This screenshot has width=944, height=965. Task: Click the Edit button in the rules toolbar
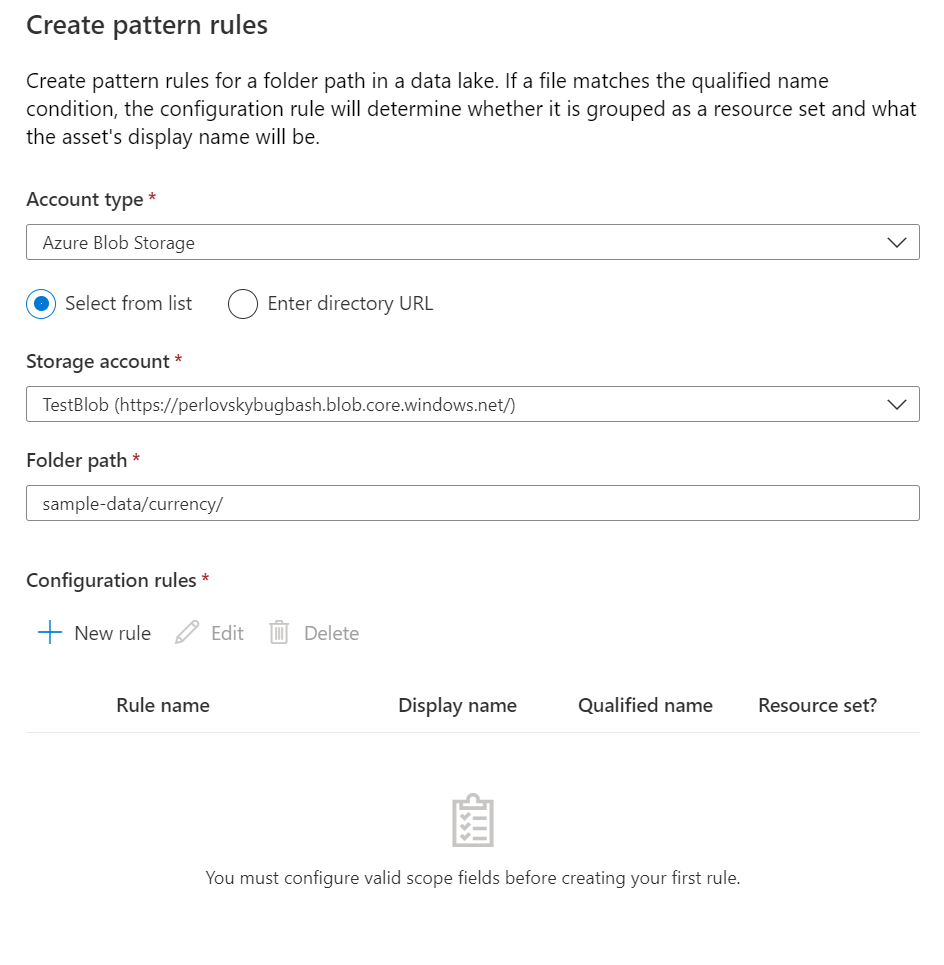pyautogui.click(x=208, y=632)
